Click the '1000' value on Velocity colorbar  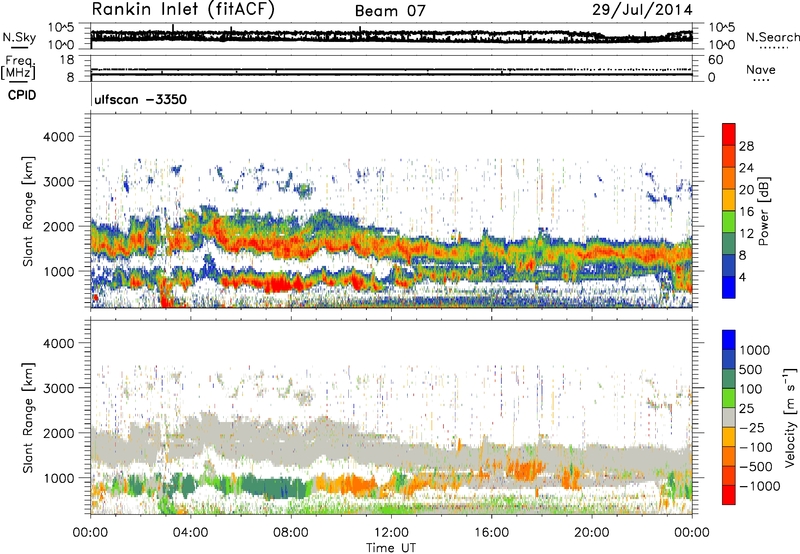click(755, 350)
